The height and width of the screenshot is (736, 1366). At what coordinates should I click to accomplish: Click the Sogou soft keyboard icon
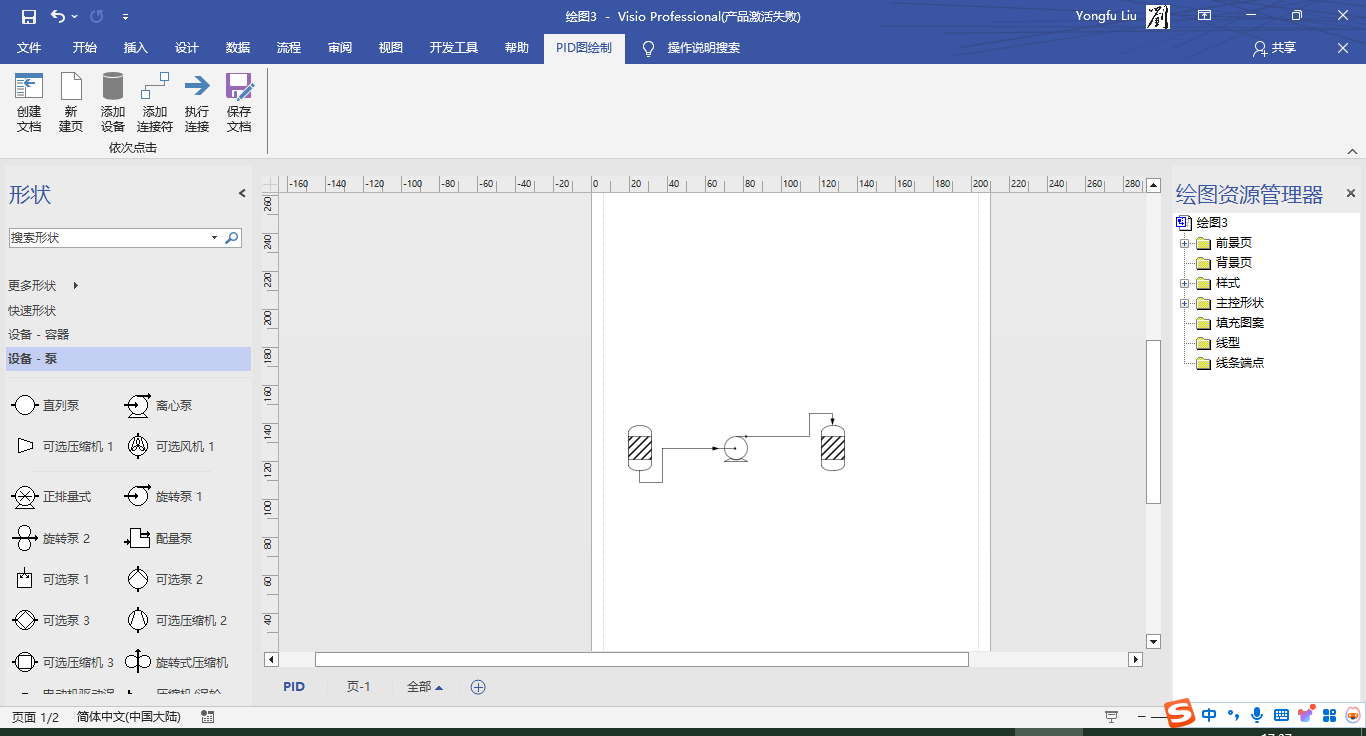point(1281,715)
